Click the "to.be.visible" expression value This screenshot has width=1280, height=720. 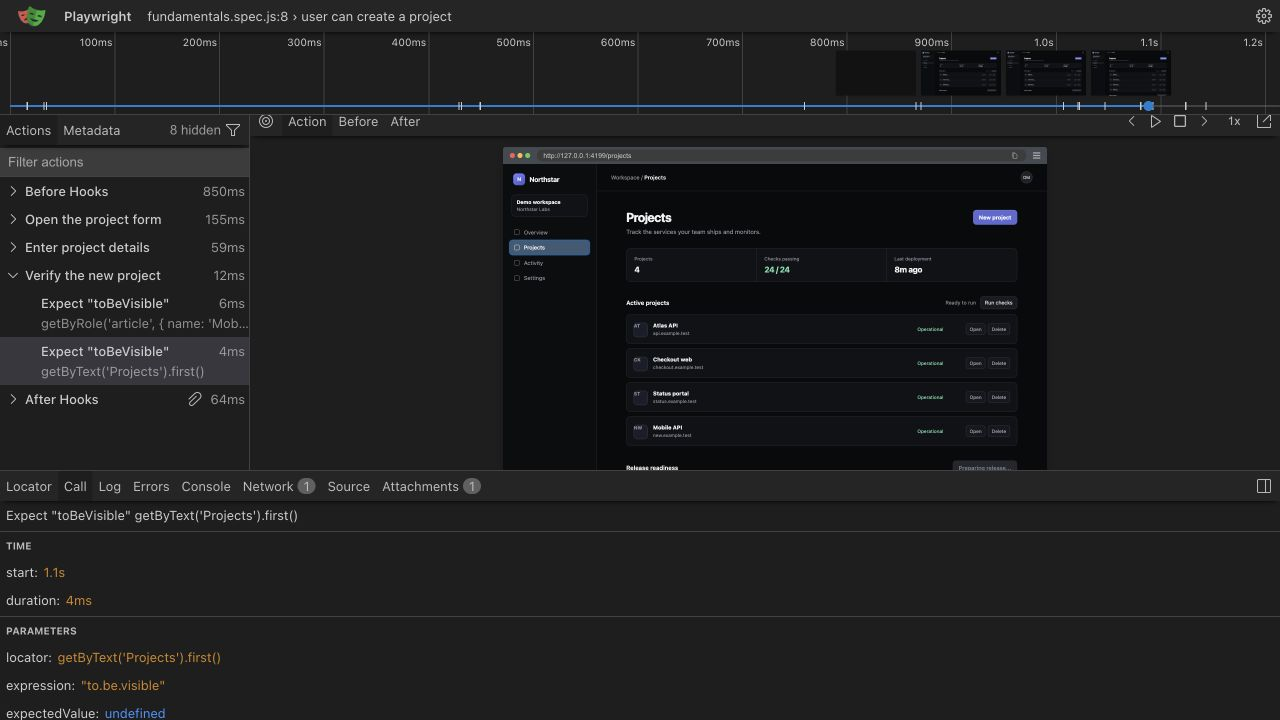(x=123, y=685)
